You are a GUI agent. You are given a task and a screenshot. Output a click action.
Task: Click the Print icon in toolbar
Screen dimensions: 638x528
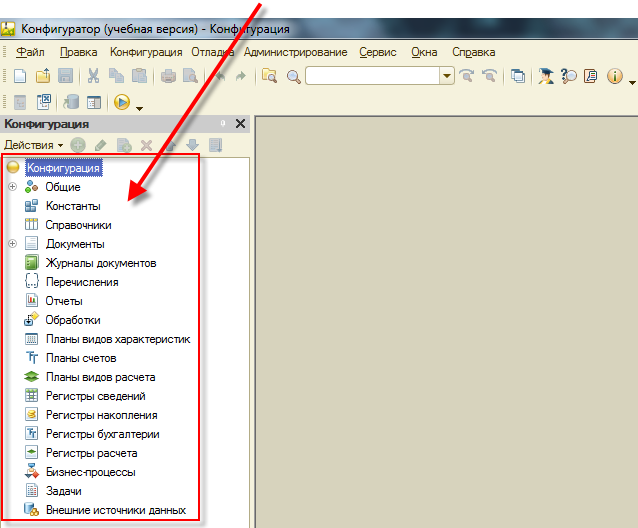tap(167, 76)
